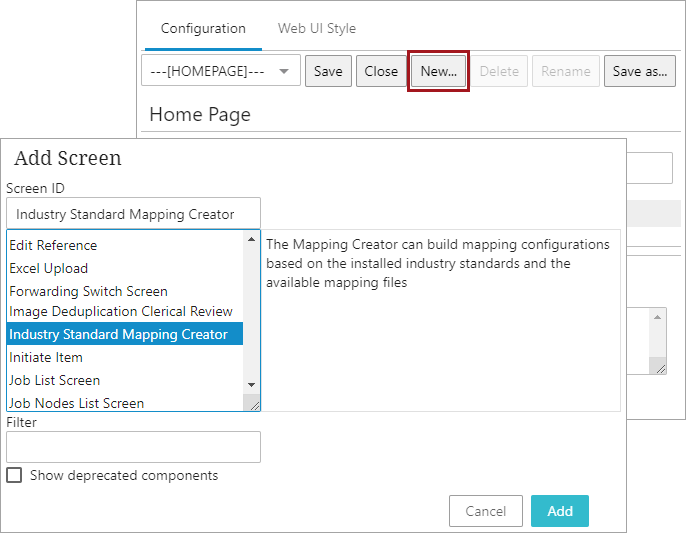
Task: Cancel the Add Screen dialog
Action: coord(486,511)
